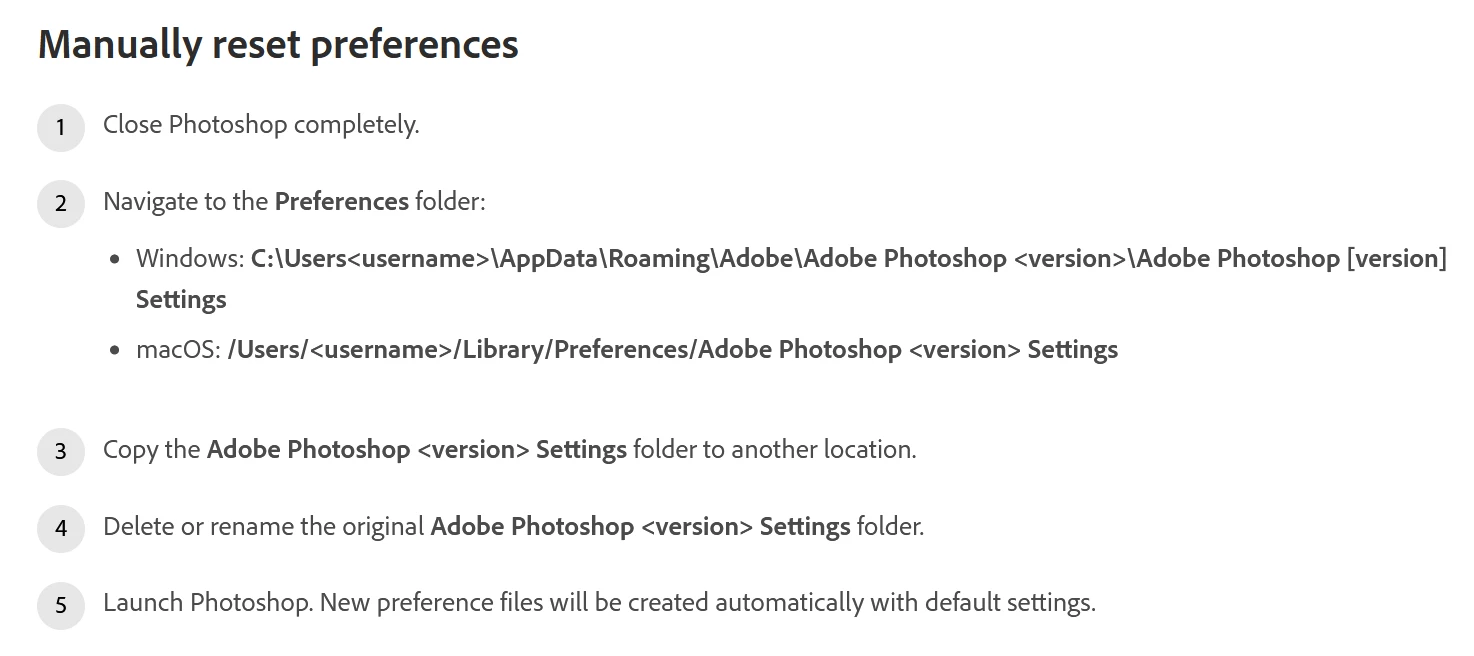
Task: Click bold 'Adobe Photoshop <version> Settings' in step 3
Action: (417, 450)
